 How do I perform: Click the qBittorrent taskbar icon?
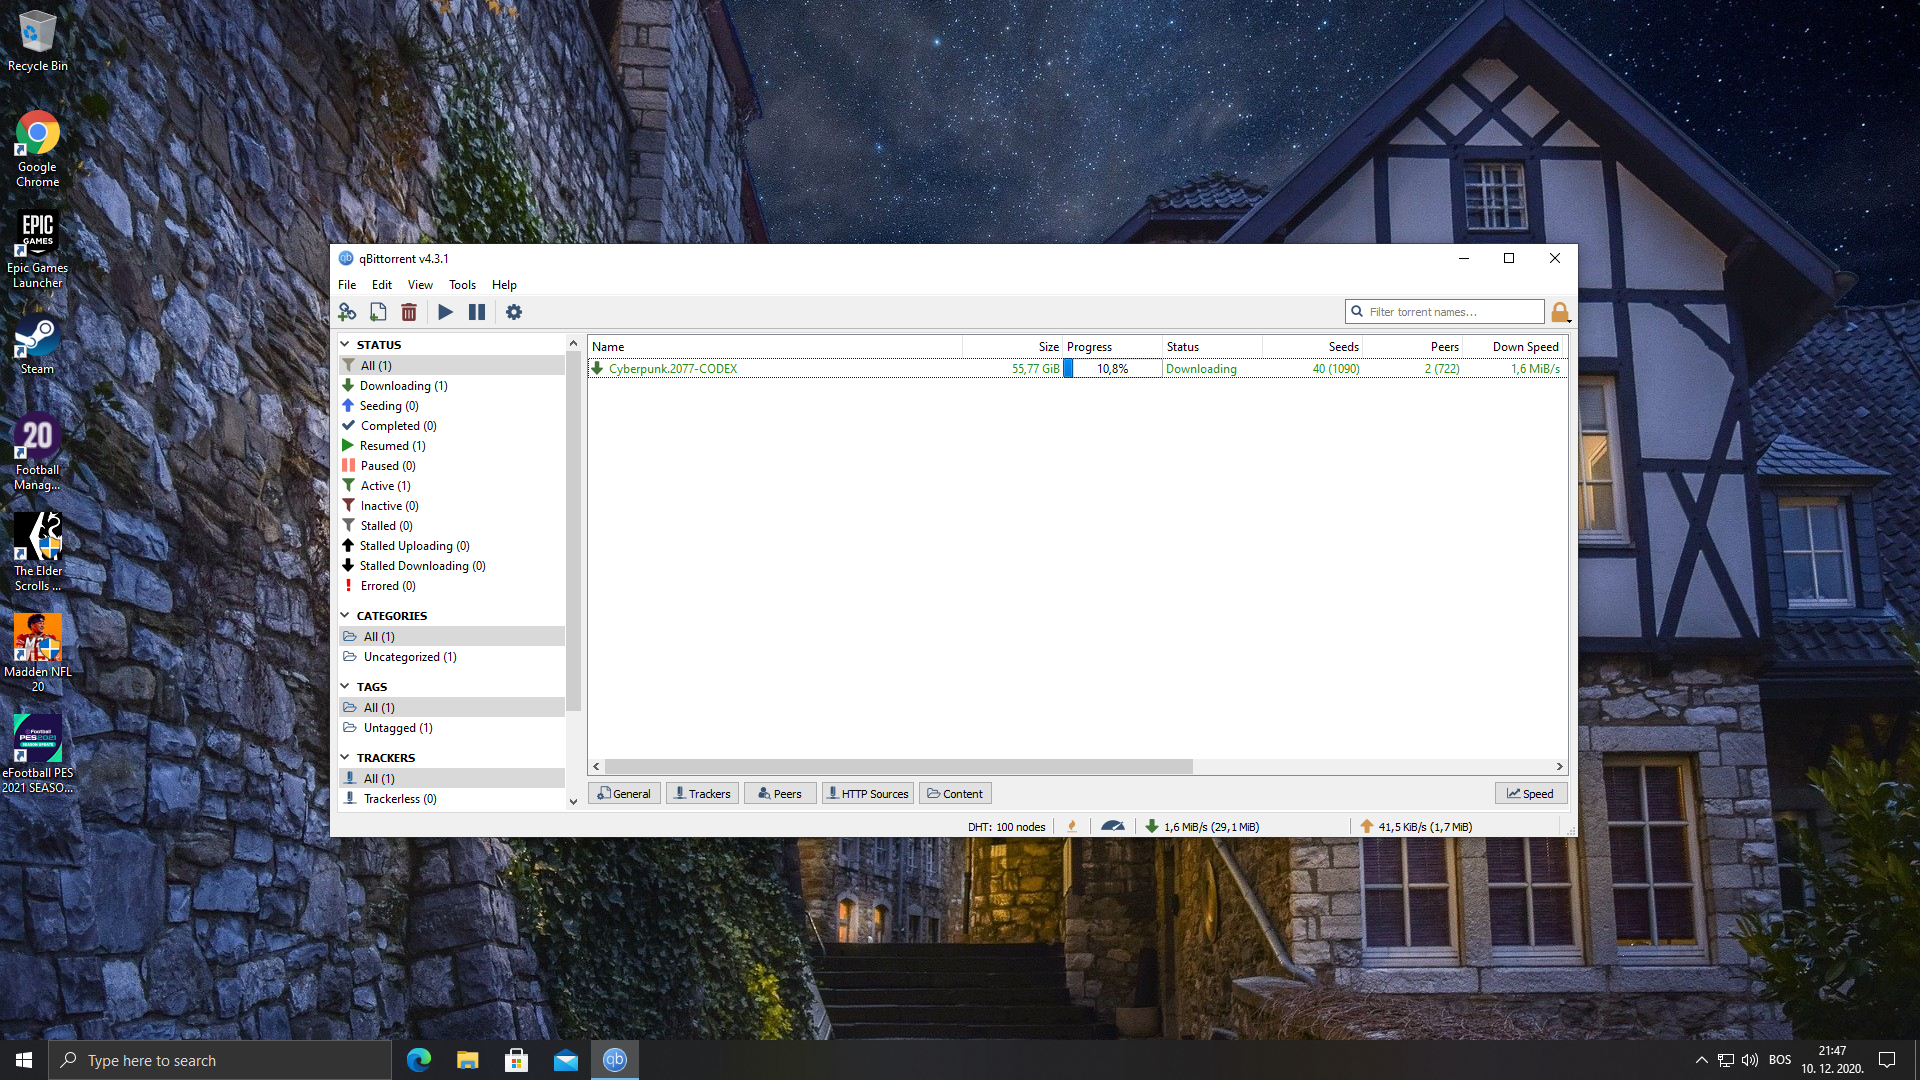615,1060
